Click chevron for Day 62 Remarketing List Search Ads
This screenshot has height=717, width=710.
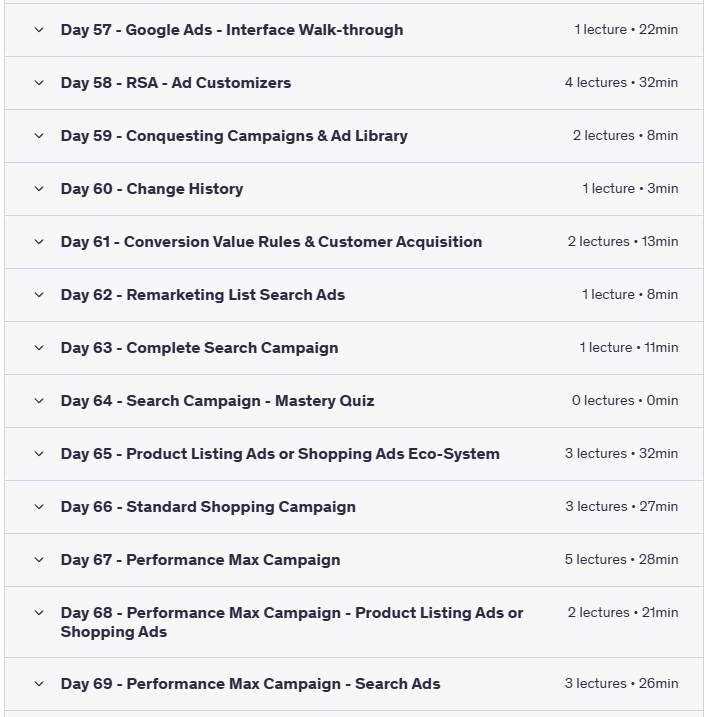39,295
